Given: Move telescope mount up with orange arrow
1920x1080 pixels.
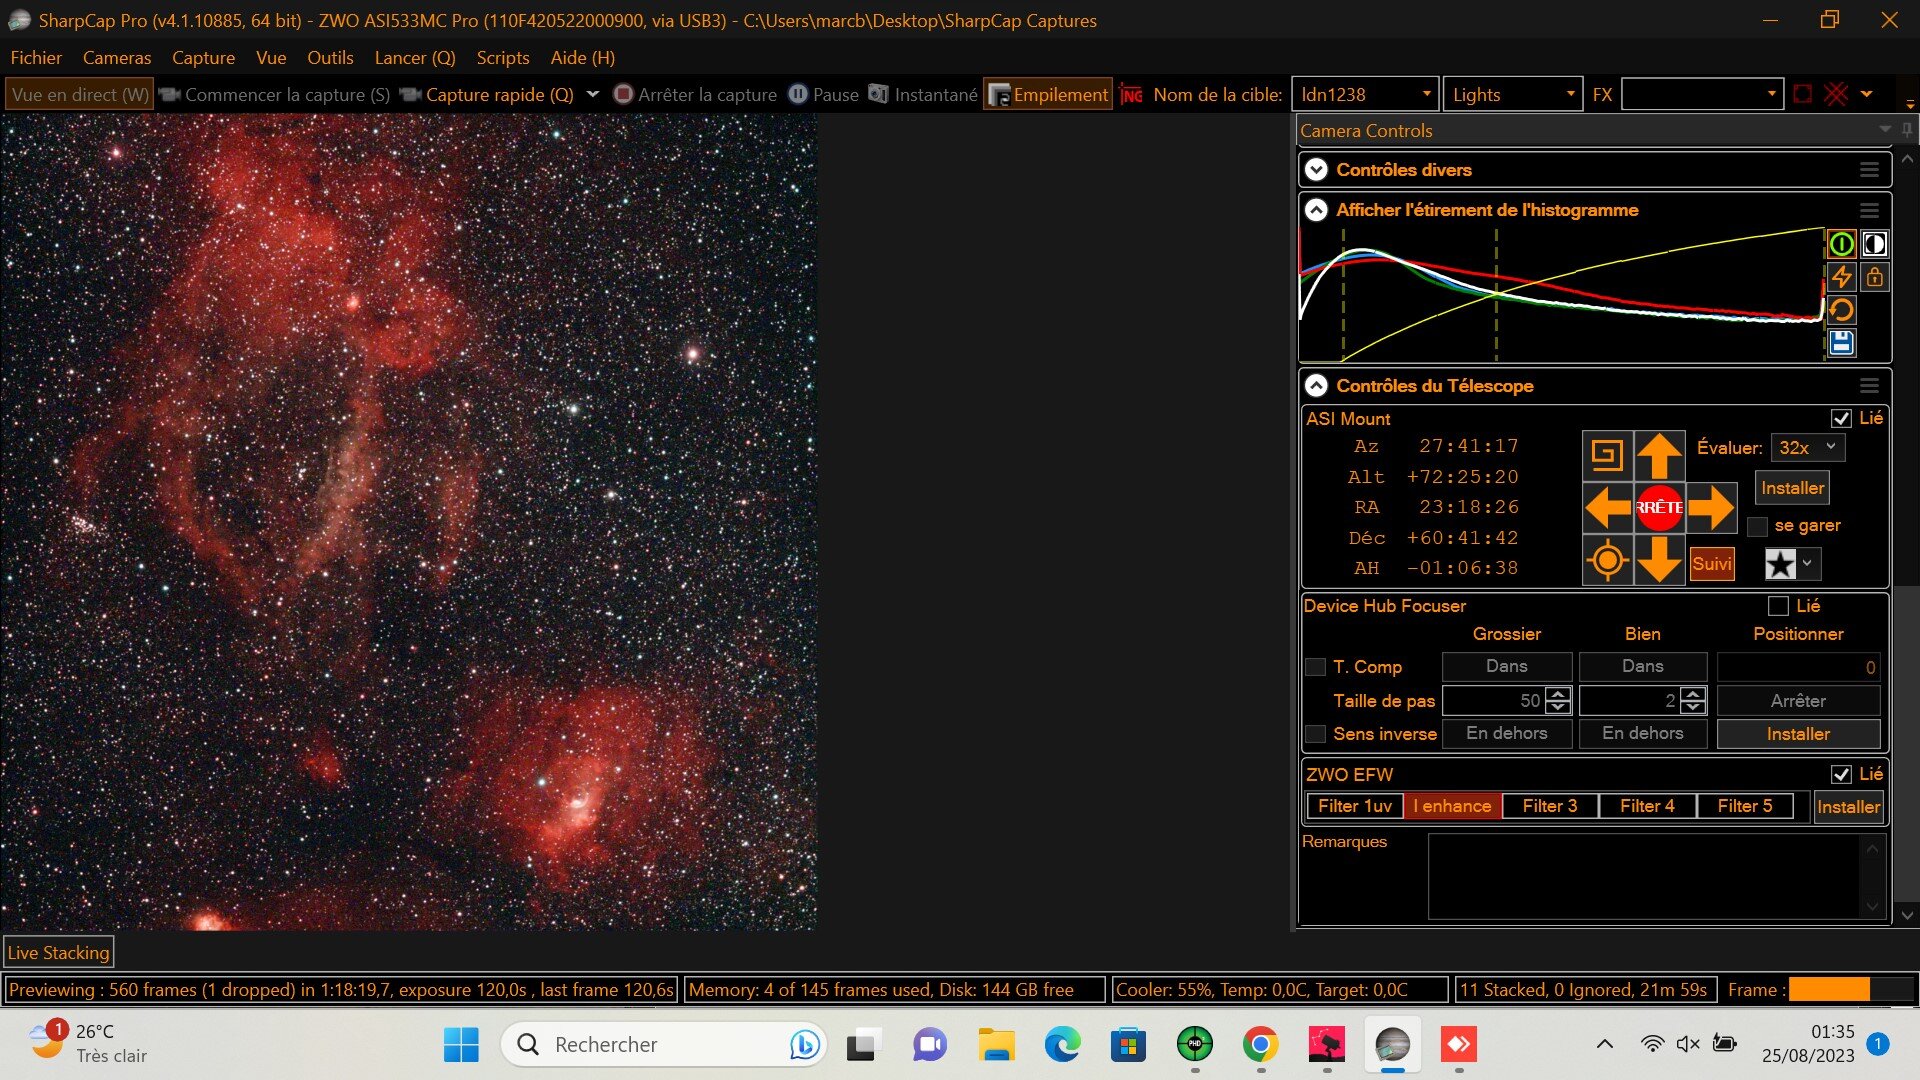Looking at the screenshot, I should pos(1659,456).
